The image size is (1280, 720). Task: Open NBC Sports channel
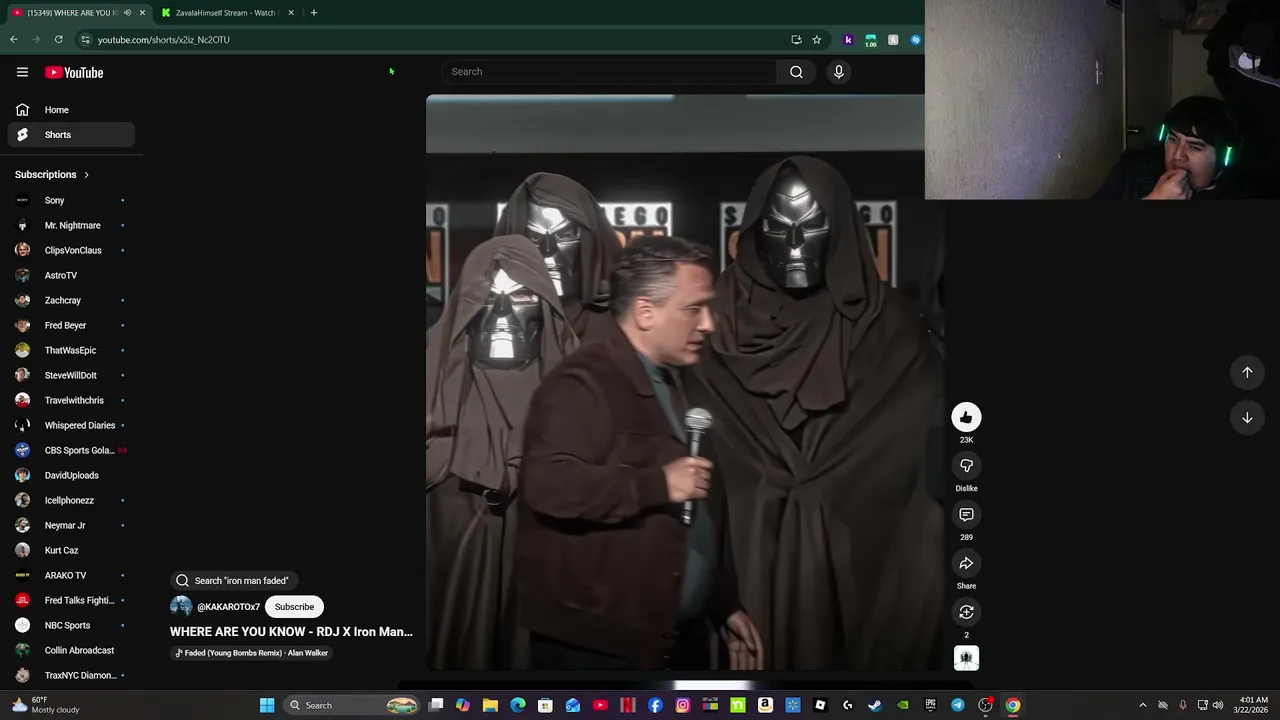[x=71, y=625]
